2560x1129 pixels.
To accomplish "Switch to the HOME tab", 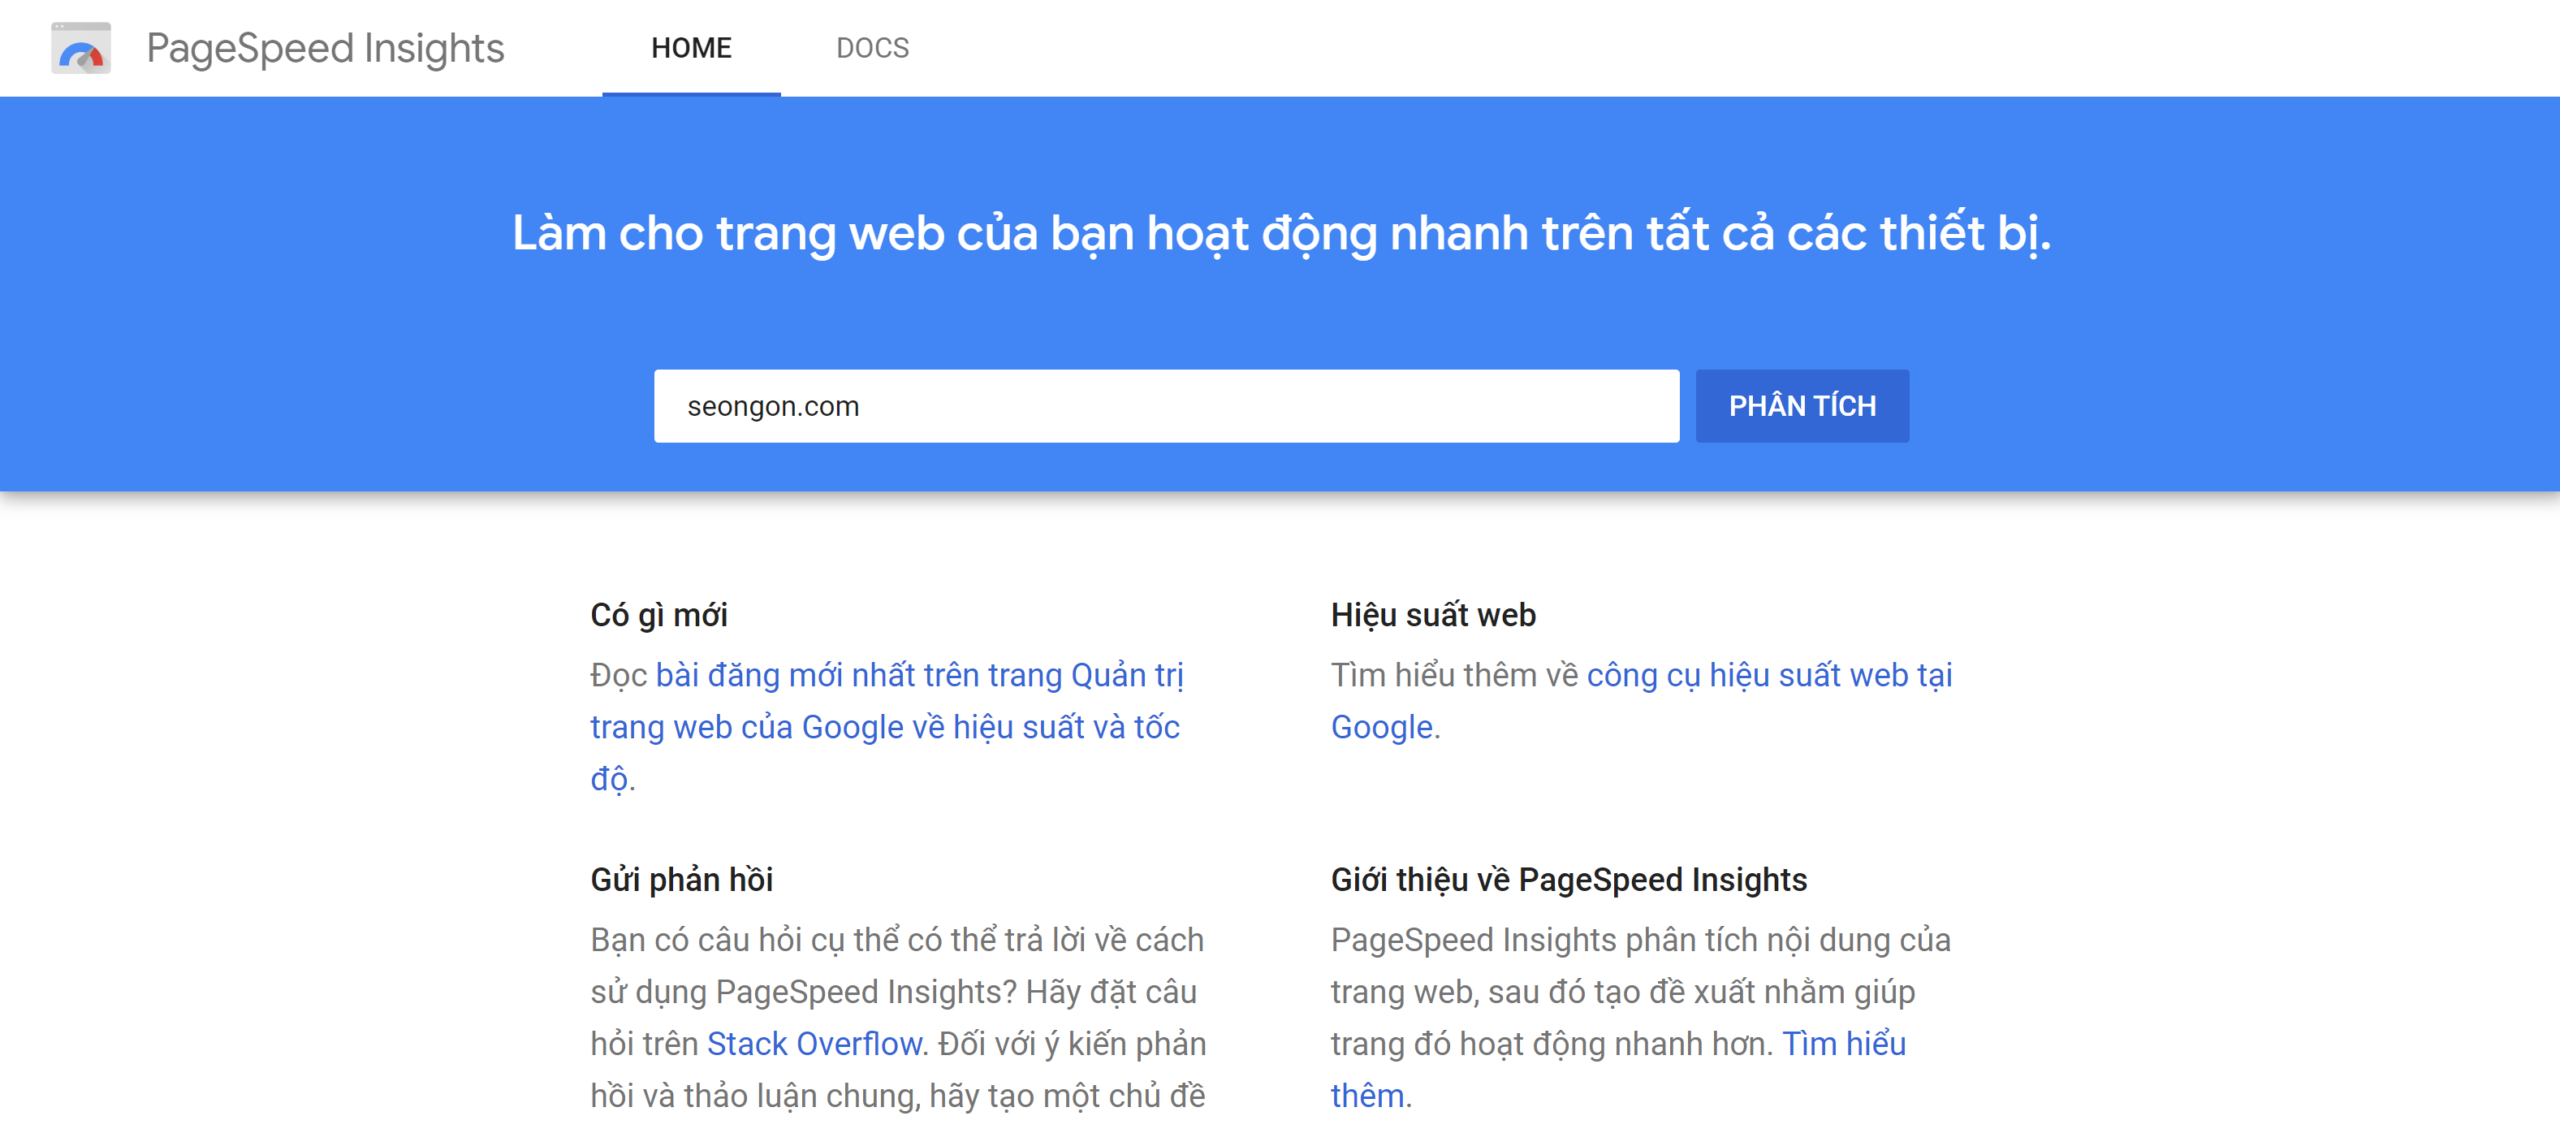I will (x=691, y=48).
